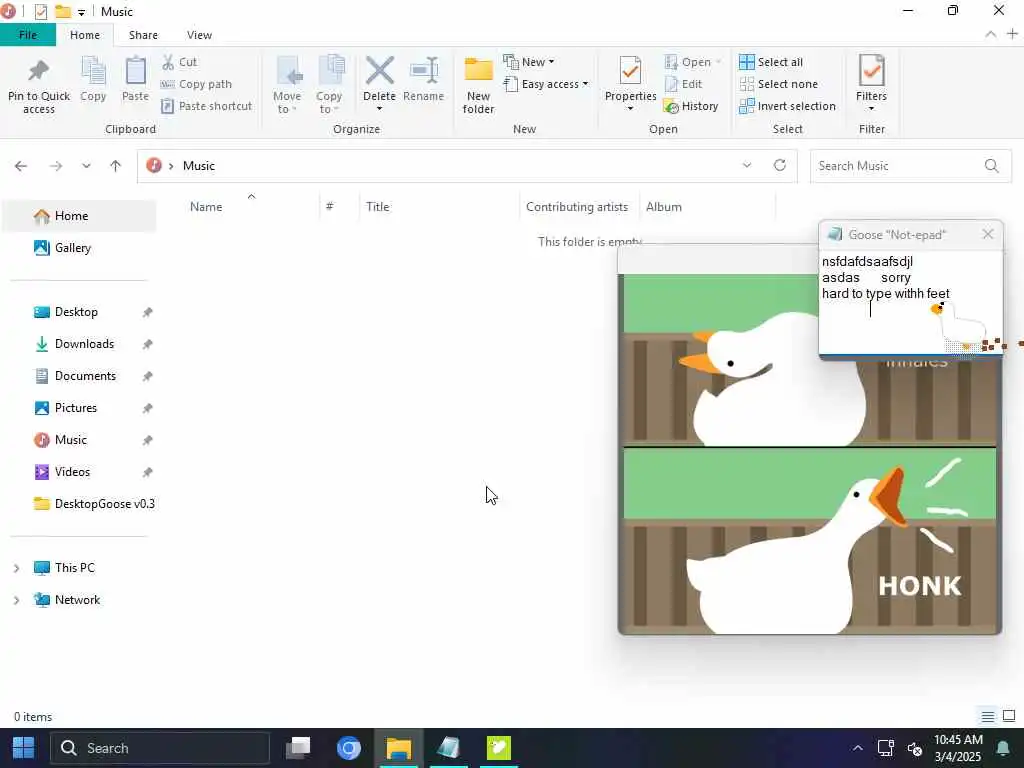The image size is (1024, 768).
Task: Click the Delete red X icon
Action: (x=379, y=71)
